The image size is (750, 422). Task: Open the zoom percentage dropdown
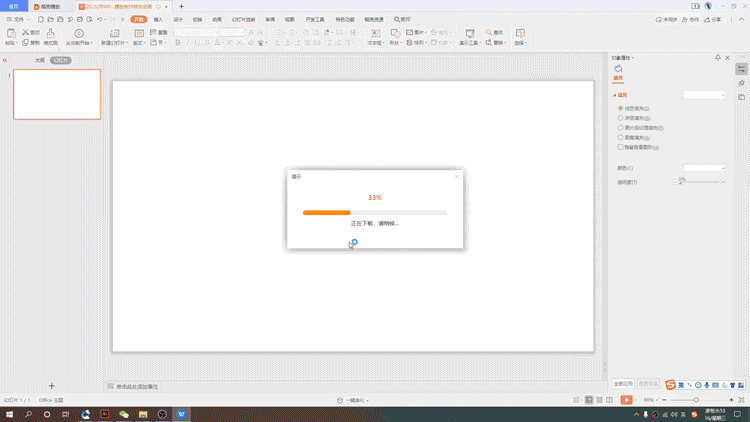click(x=651, y=400)
